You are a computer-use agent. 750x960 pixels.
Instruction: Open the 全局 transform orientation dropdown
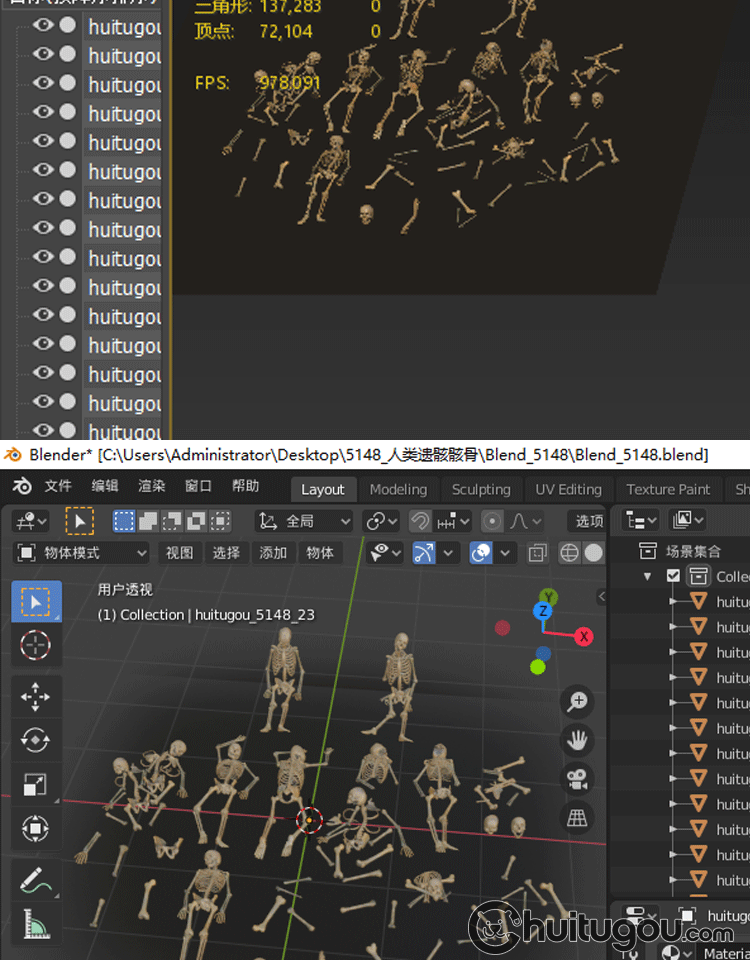tap(304, 521)
